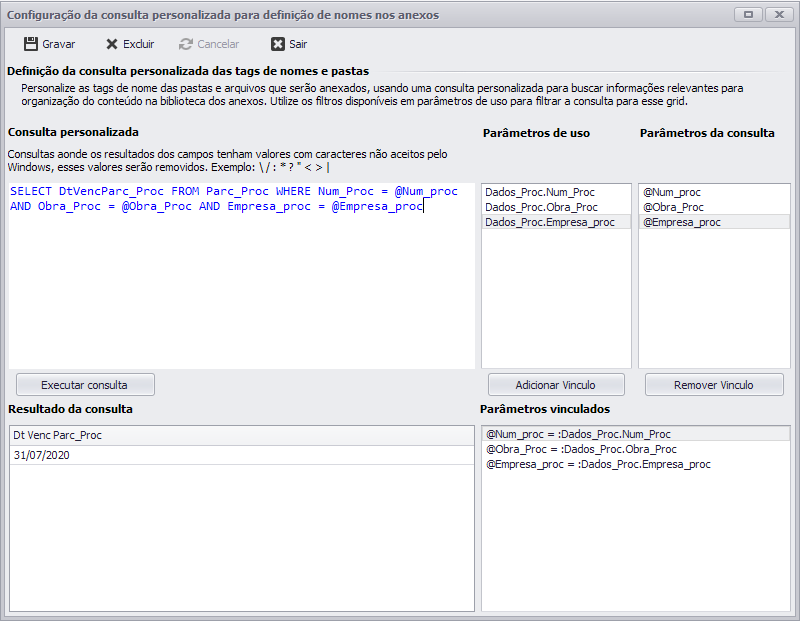Click the Cancelar refresh icon
Image resolution: width=800 pixels, height=621 pixels.
186,44
